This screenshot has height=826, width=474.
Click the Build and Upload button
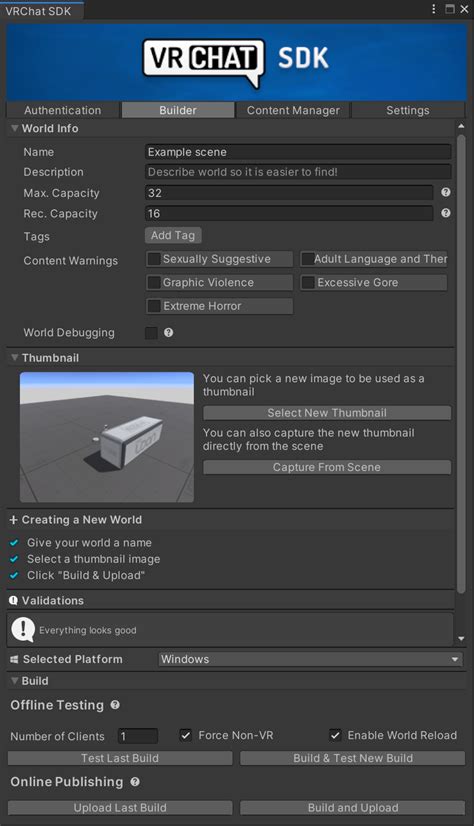coord(353,808)
